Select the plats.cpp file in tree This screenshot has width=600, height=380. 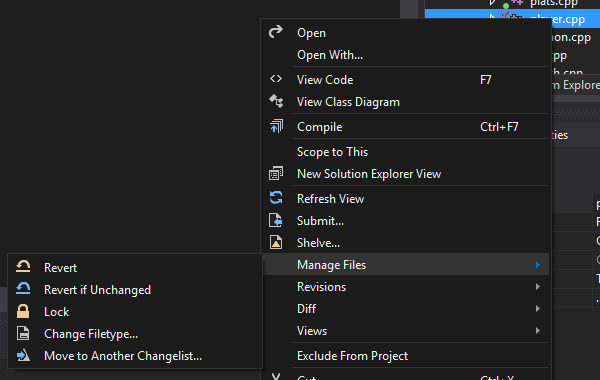(x=554, y=3)
